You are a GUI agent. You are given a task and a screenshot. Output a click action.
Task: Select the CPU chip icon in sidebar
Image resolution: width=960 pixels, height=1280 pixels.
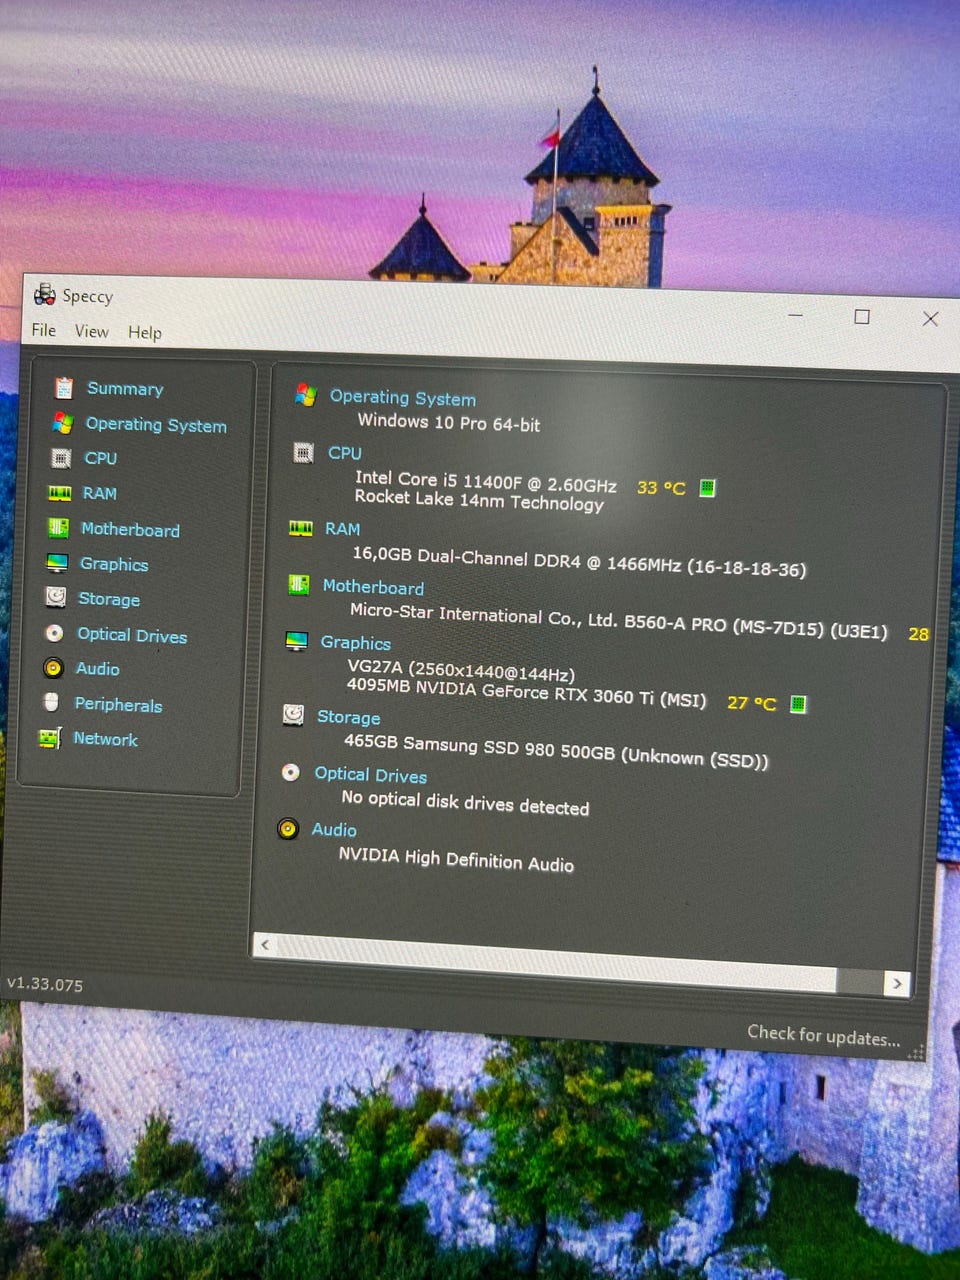point(61,458)
